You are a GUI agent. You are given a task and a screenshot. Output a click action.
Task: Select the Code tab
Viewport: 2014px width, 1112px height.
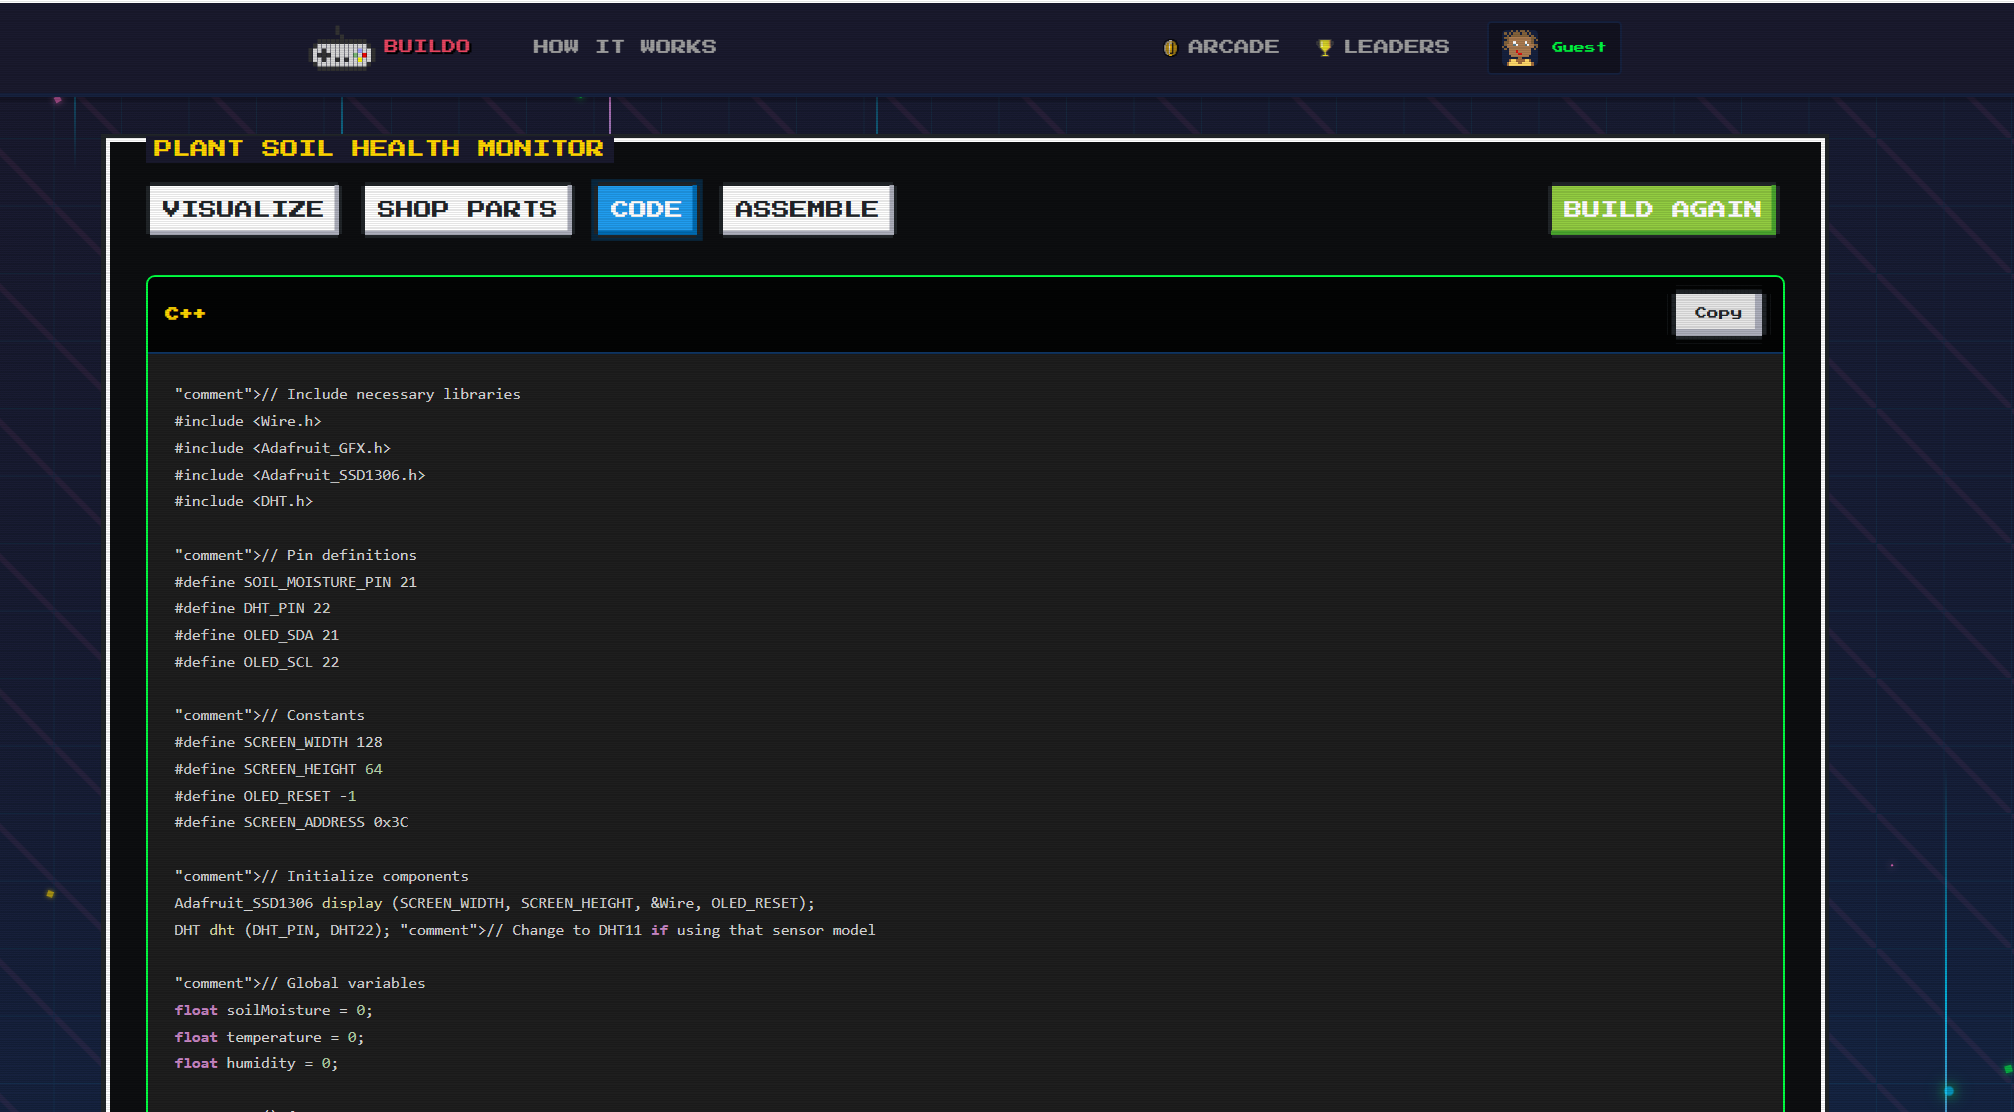[x=646, y=209]
